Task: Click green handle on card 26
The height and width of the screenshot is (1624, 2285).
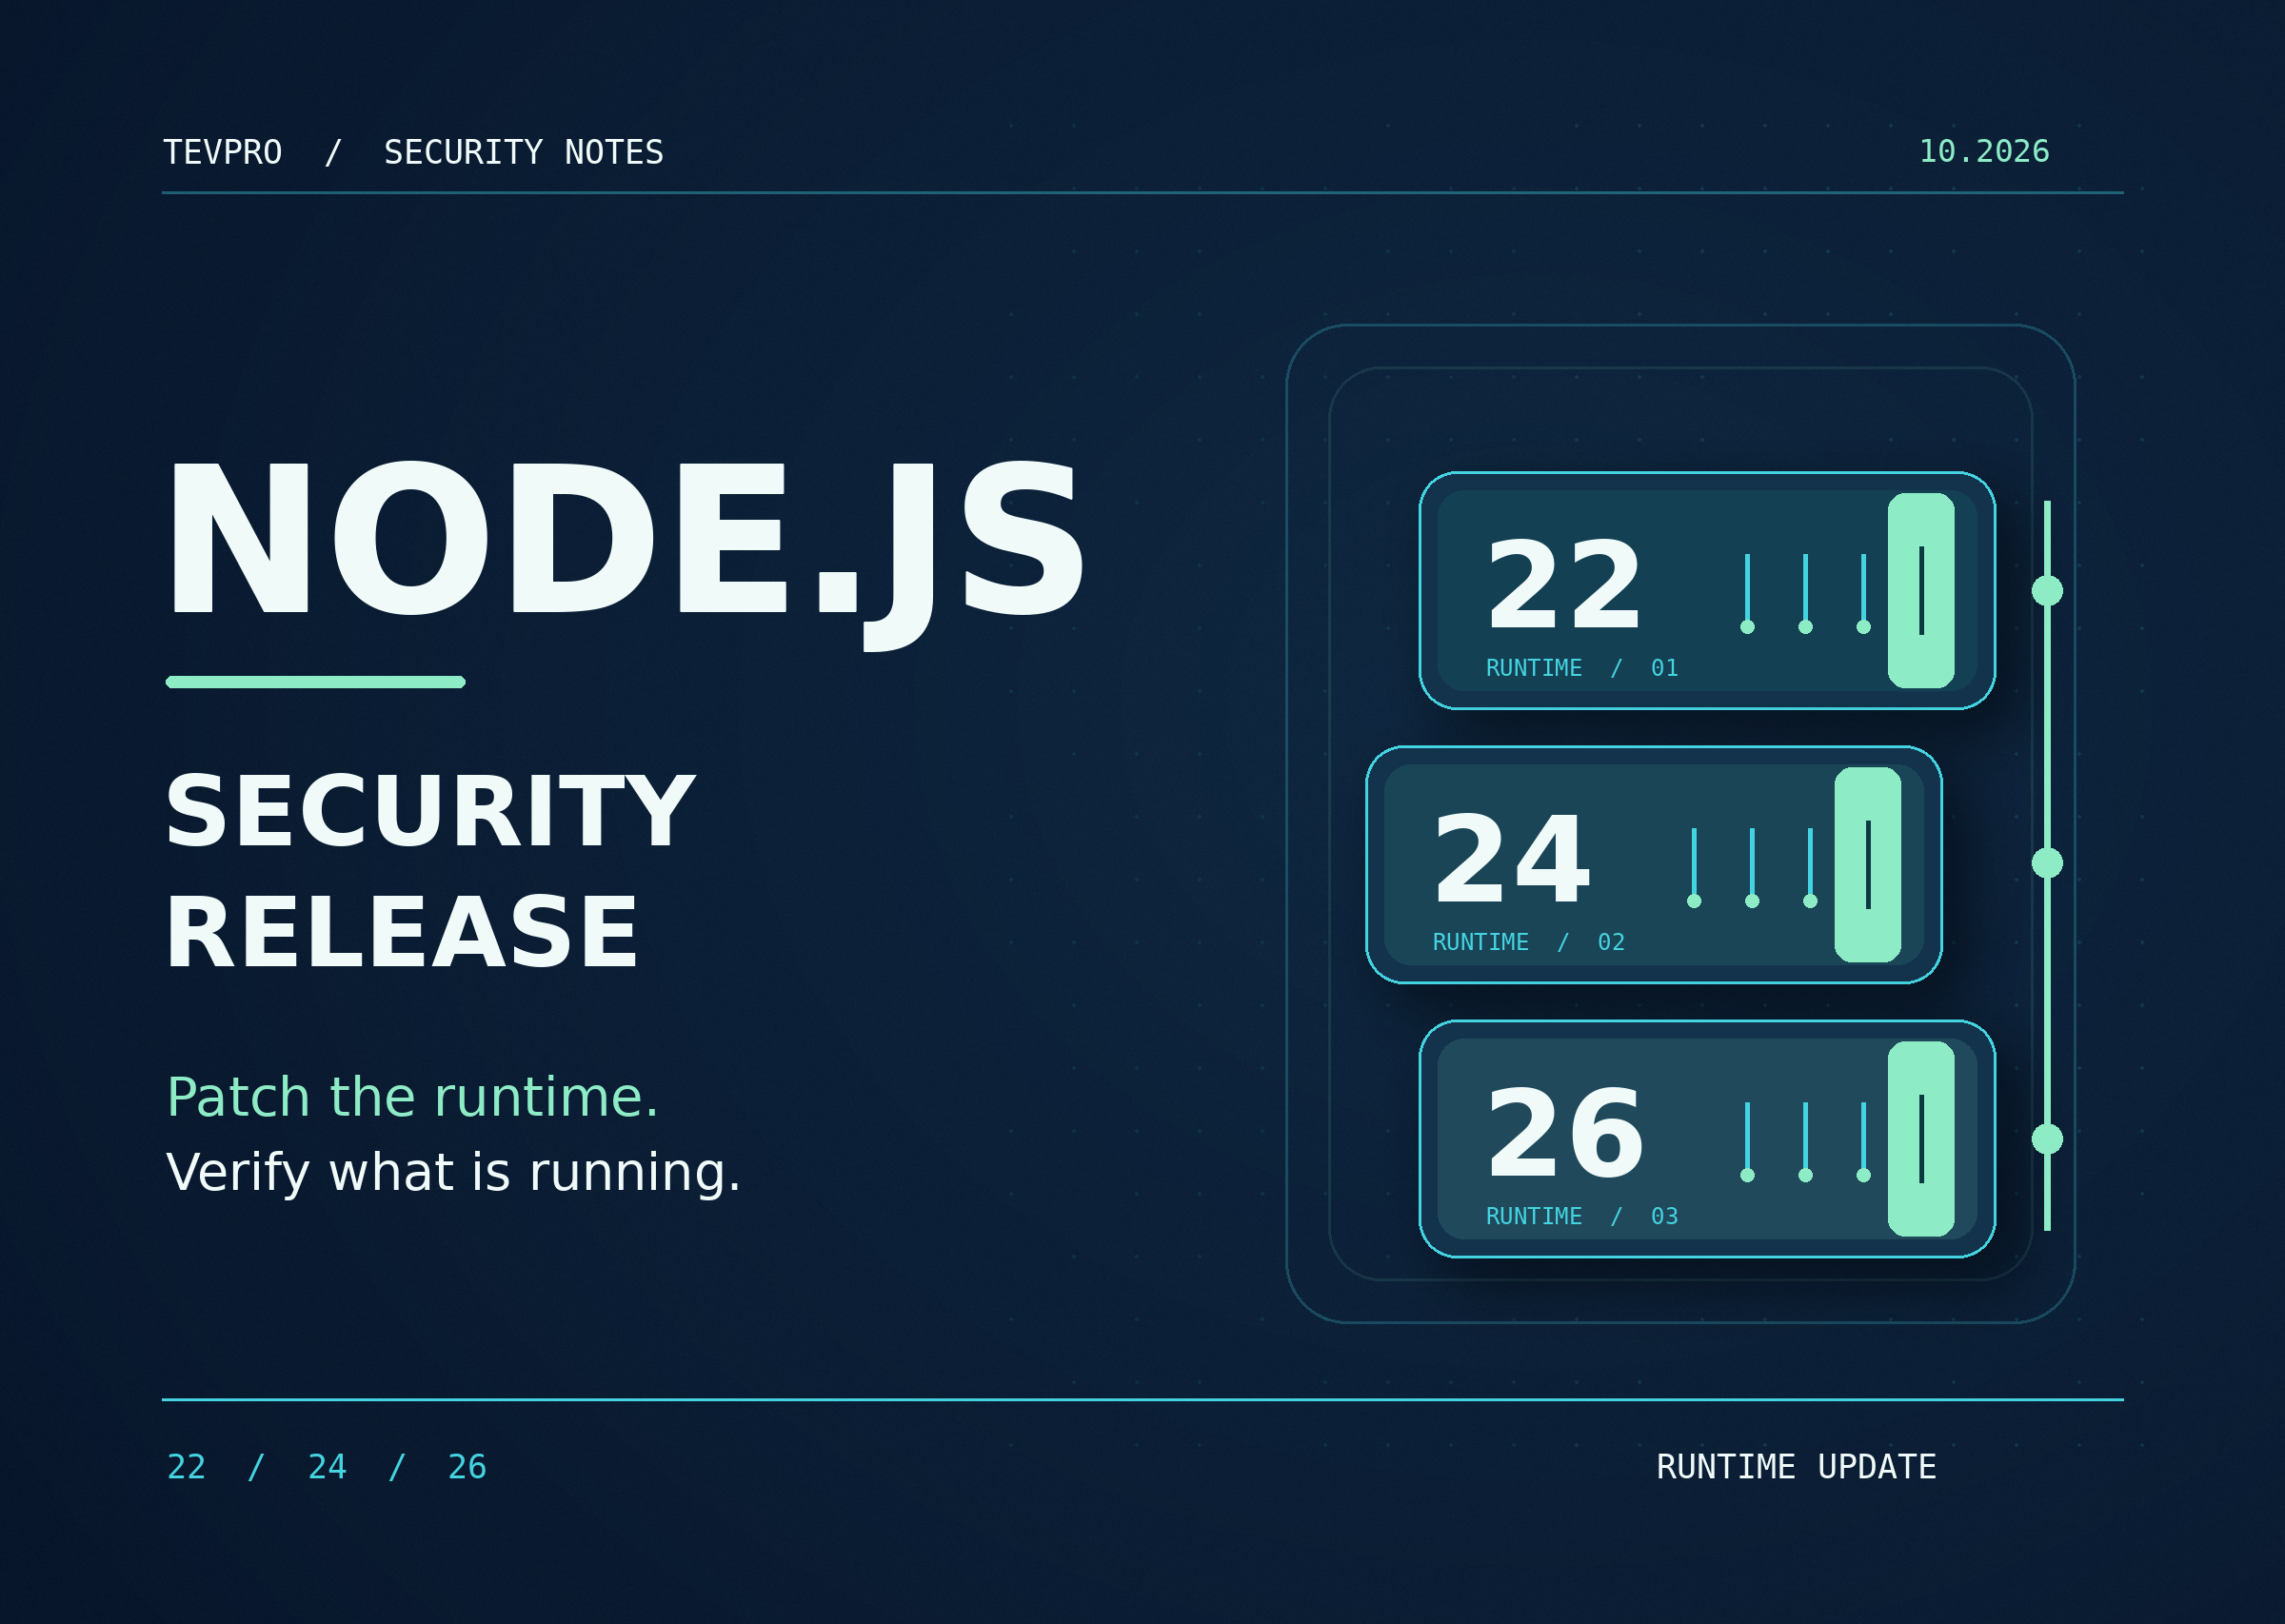Action: tap(1921, 1139)
